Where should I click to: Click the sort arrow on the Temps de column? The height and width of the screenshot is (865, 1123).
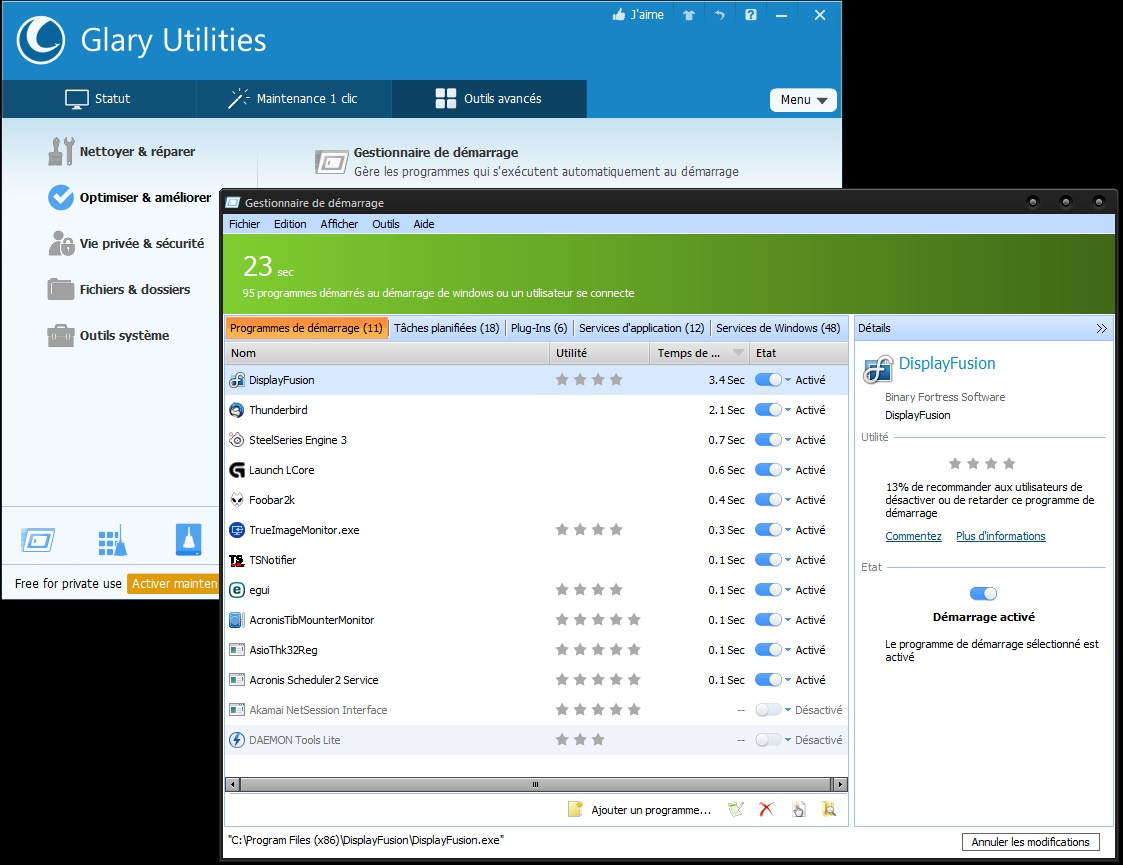tap(738, 353)
